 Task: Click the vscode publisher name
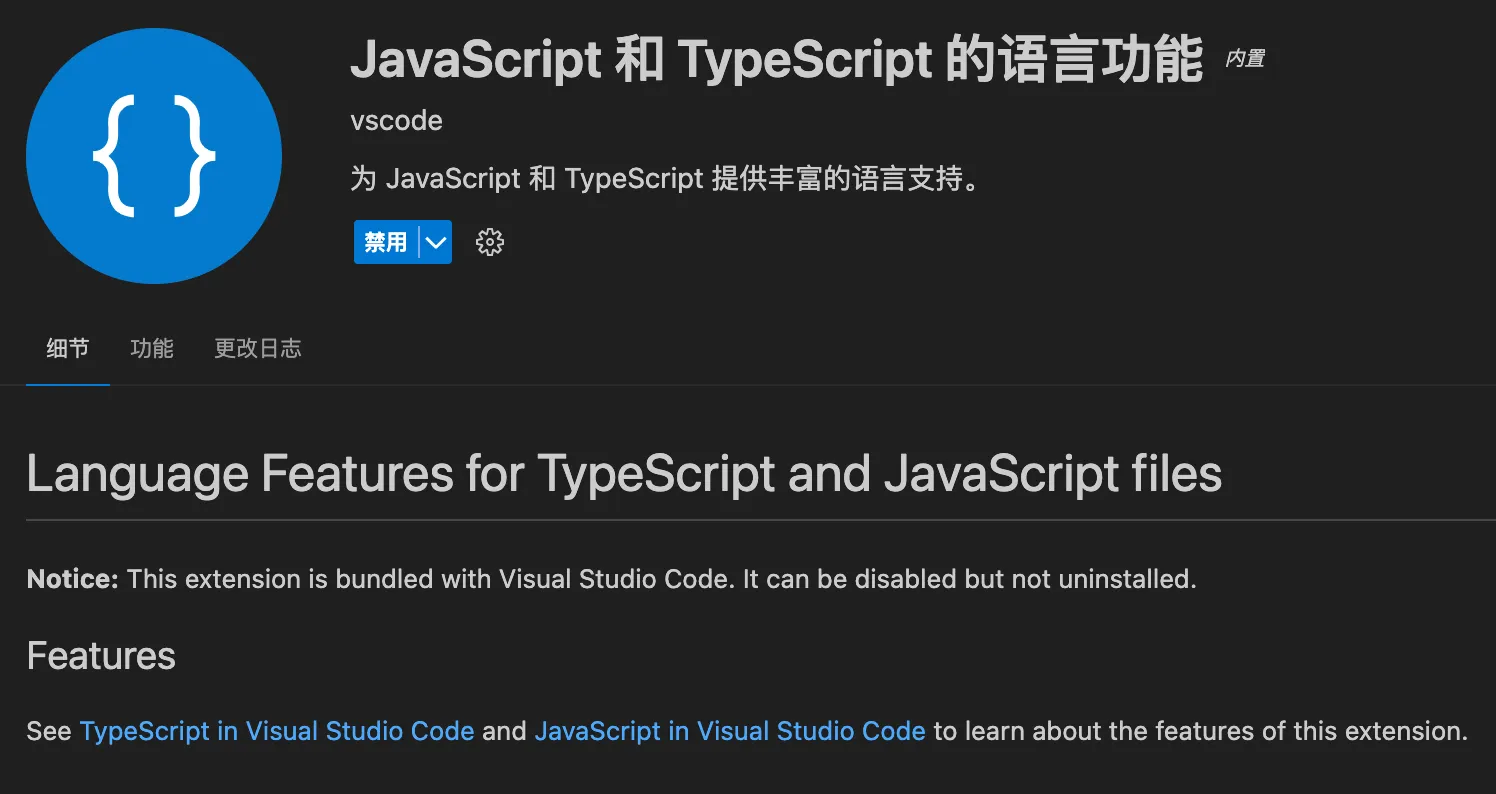396,121
